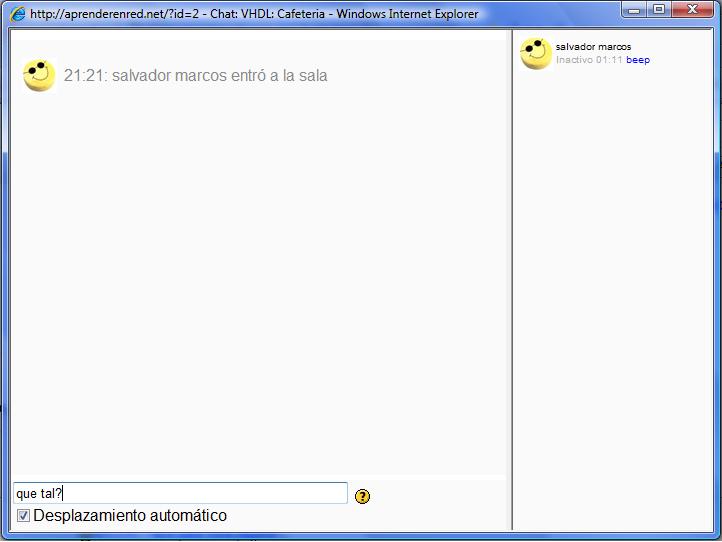722x542 pixels.
Task: Click empty space in the user list panel
Action: pos(612,300)
